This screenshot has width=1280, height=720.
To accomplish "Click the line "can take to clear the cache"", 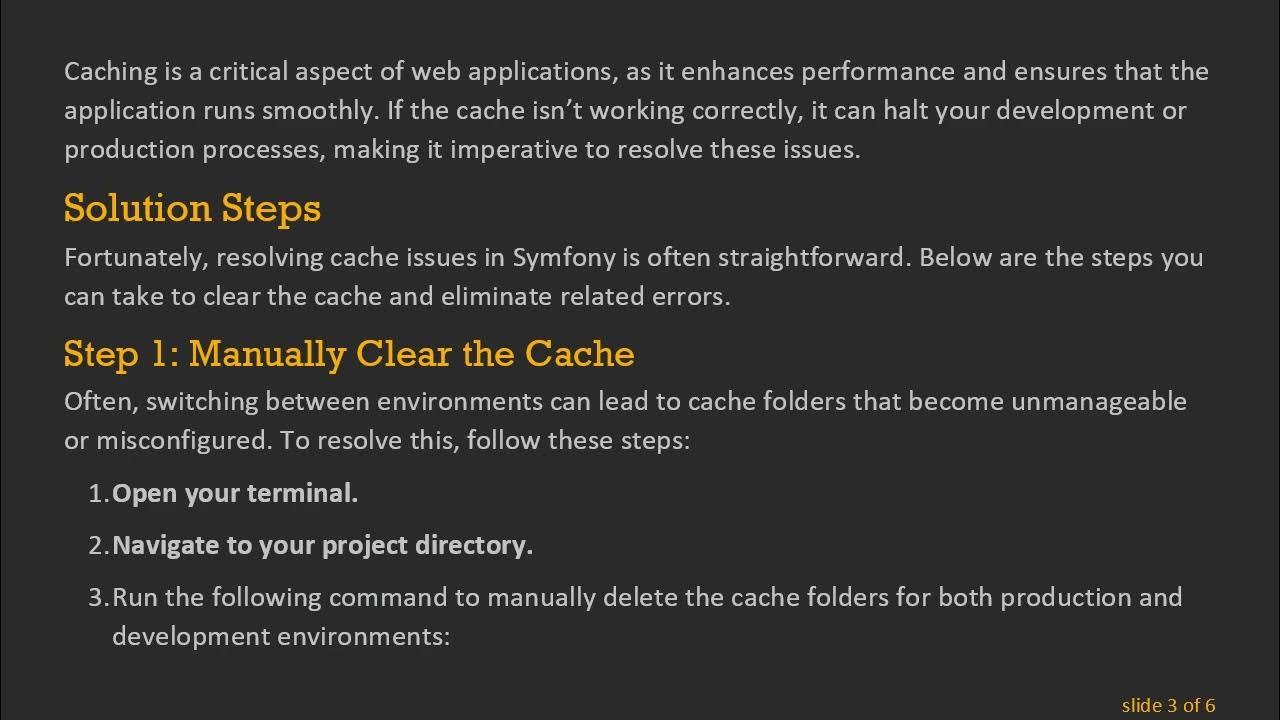I will pyautogui.click(x=397, y=297).
